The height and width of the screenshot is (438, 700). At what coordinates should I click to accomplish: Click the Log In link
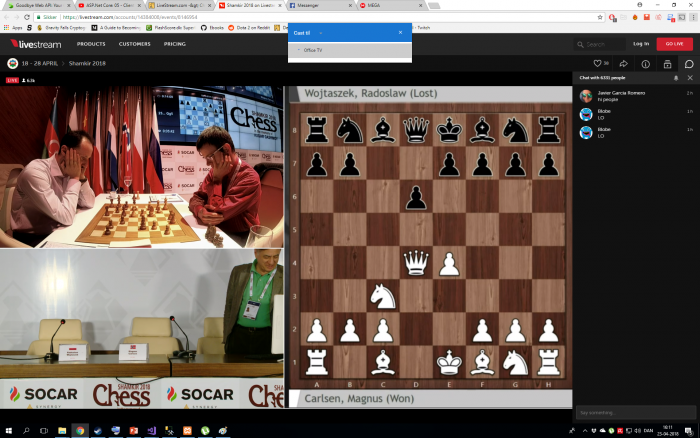point(640,44)
